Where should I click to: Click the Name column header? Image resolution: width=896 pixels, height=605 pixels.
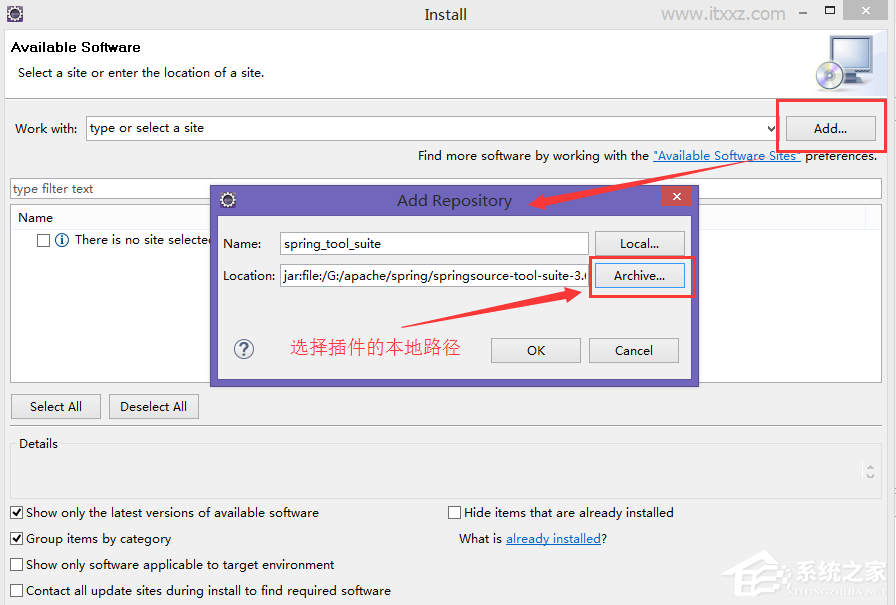35,217
